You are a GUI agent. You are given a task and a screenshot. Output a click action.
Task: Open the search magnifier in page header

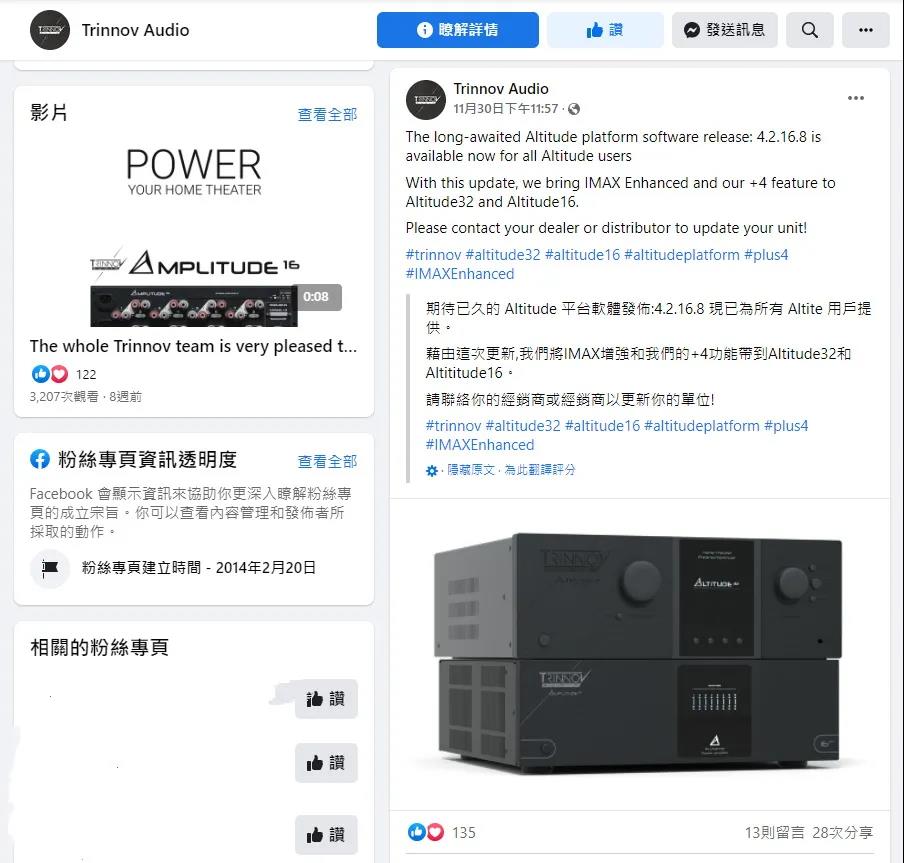pos(809,30)
